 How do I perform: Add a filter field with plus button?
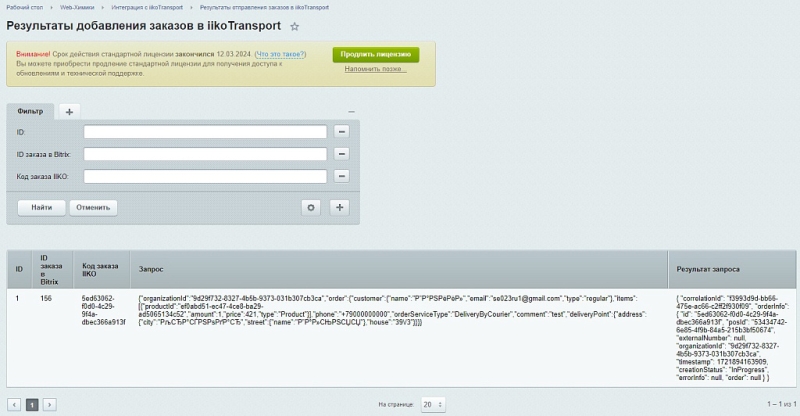tap(340, 207)
